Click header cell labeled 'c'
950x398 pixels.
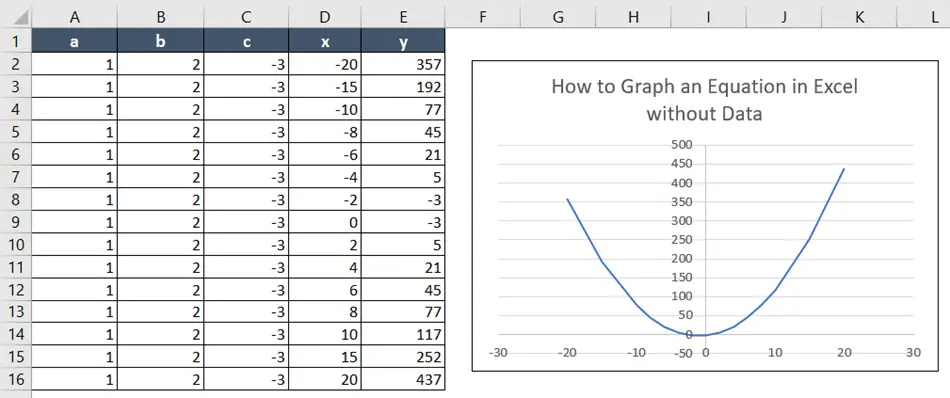pos(246,41)
